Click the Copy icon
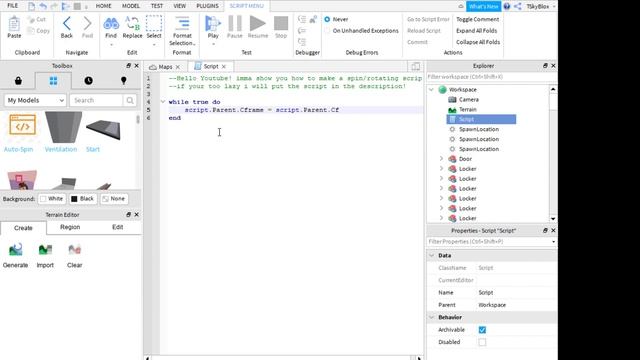The width and height of the screenshot is (640, 360). [x=31, y=31]
